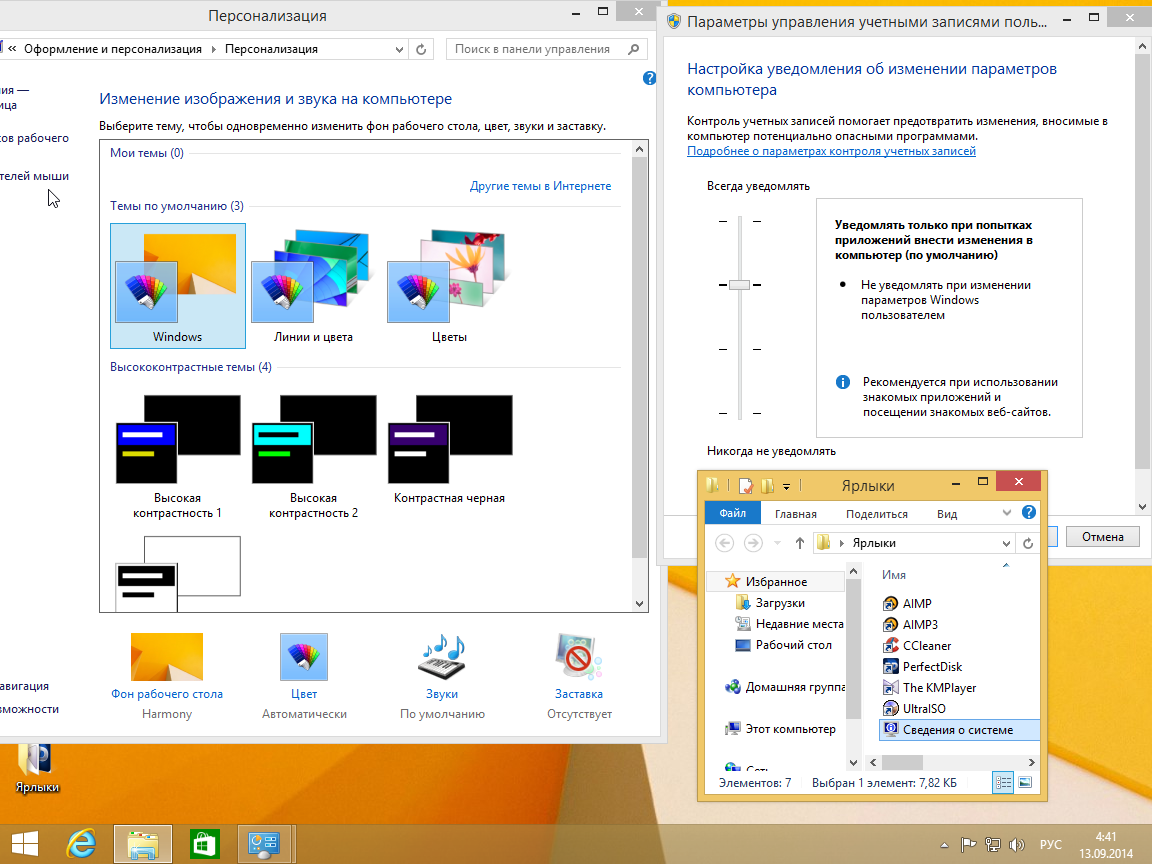The width and height of the screenshot is (1152, 864).
Task: Click help icon in Ярлыки window
Action: (1029, 512)
